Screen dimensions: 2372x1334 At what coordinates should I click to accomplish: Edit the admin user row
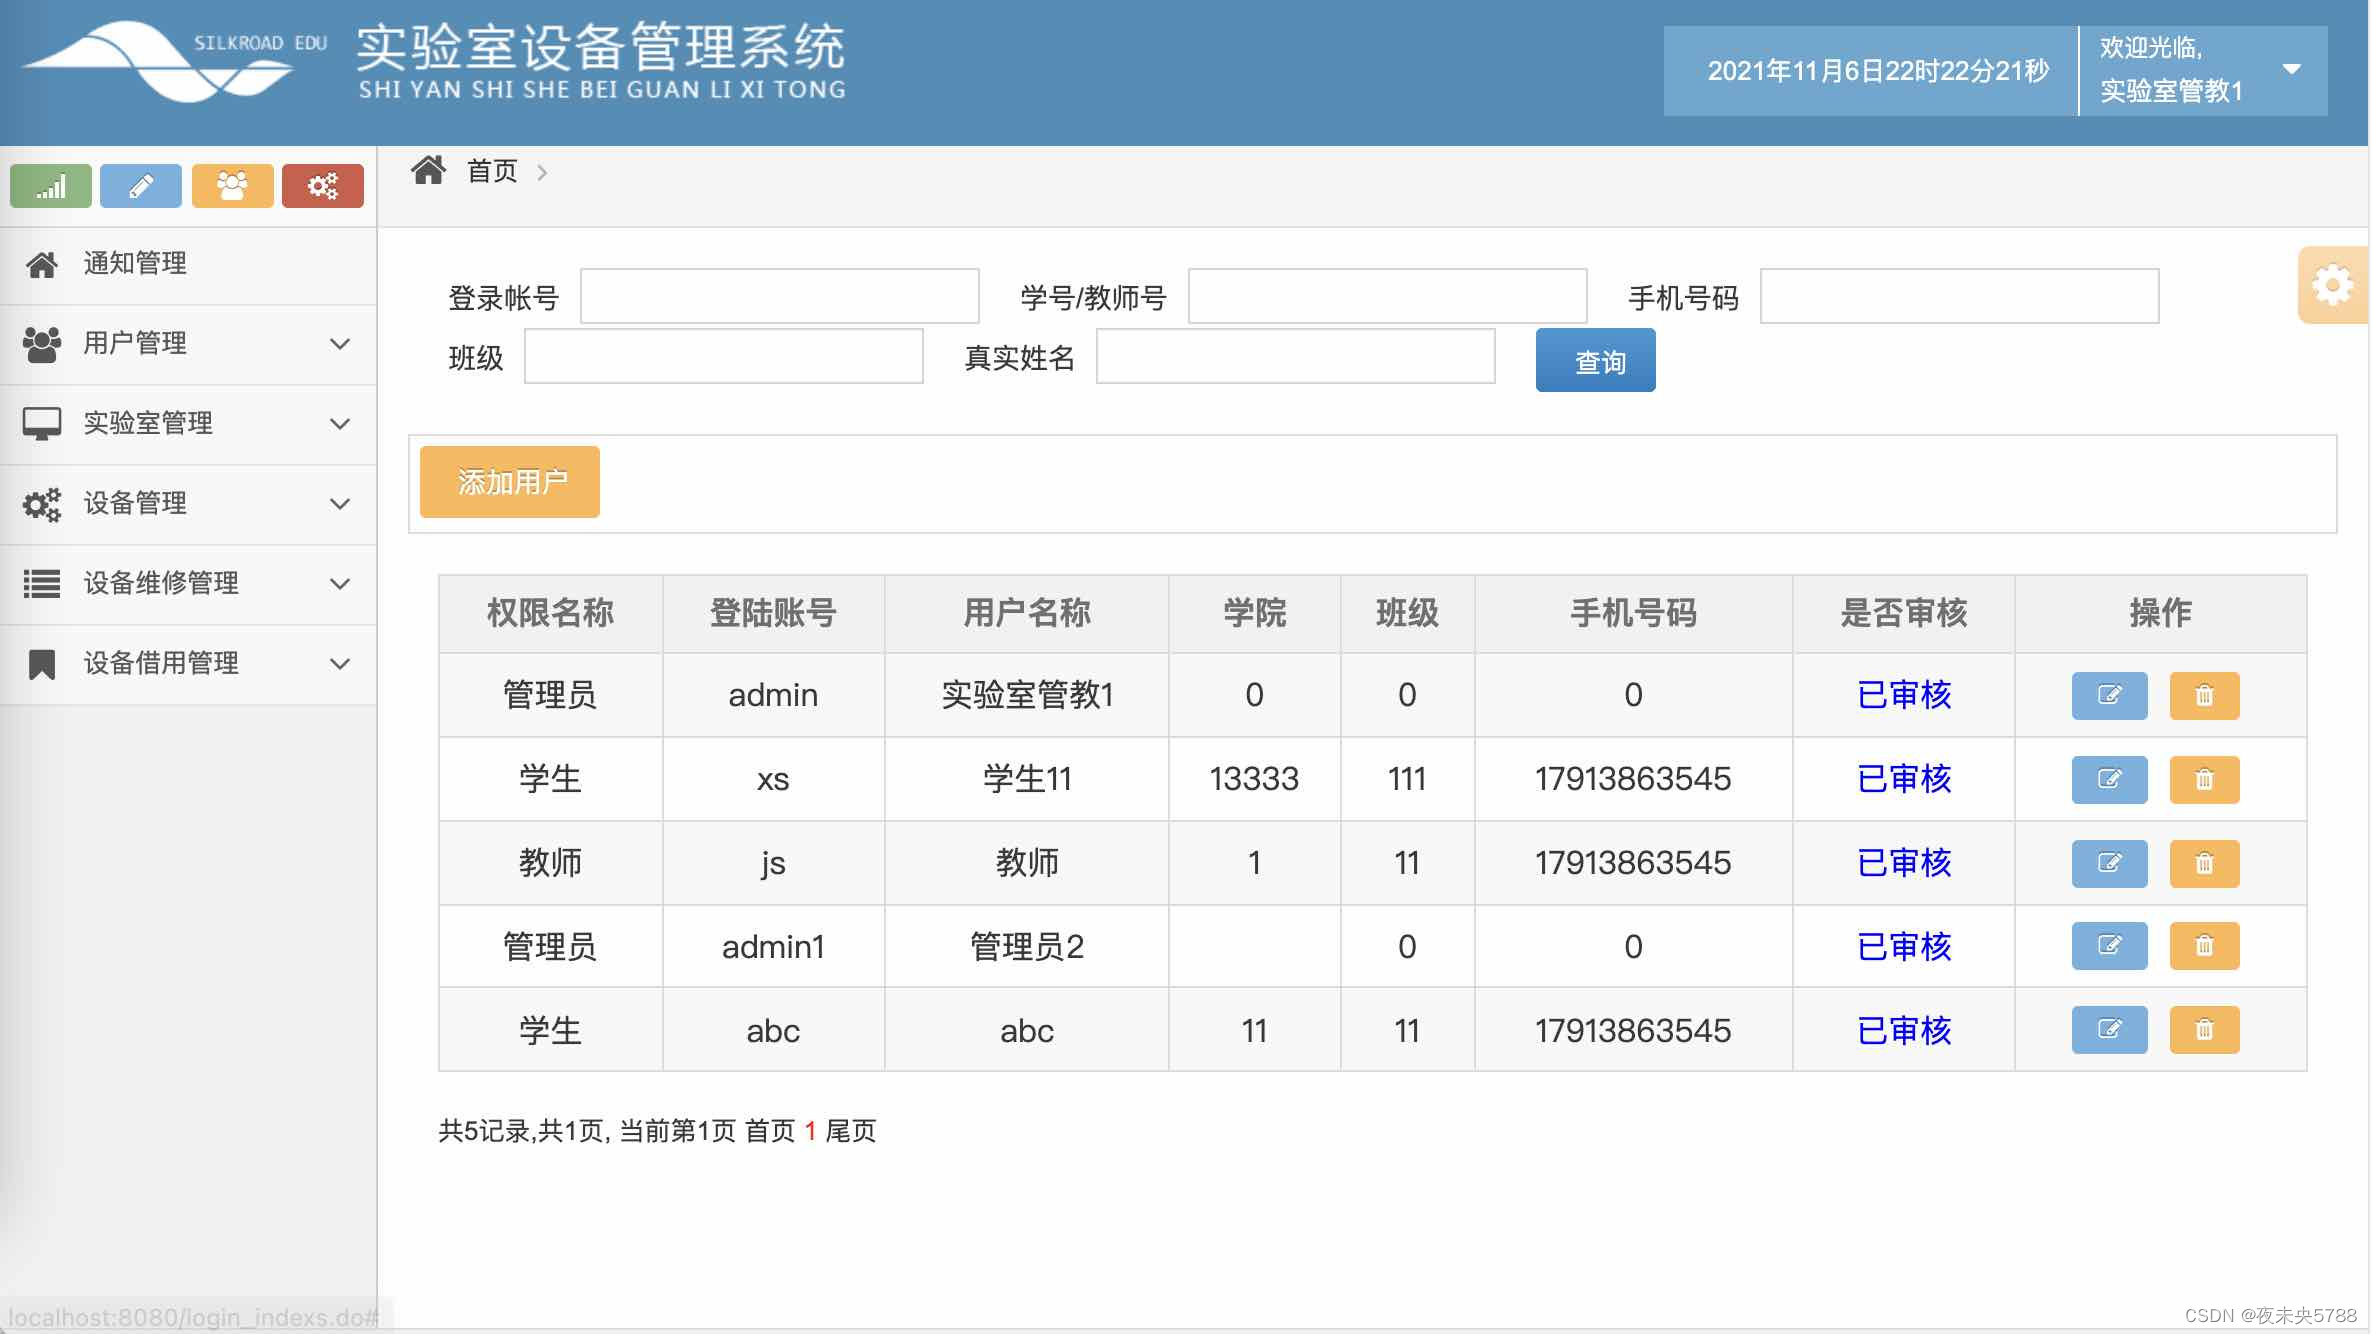tap(2108, 695)
